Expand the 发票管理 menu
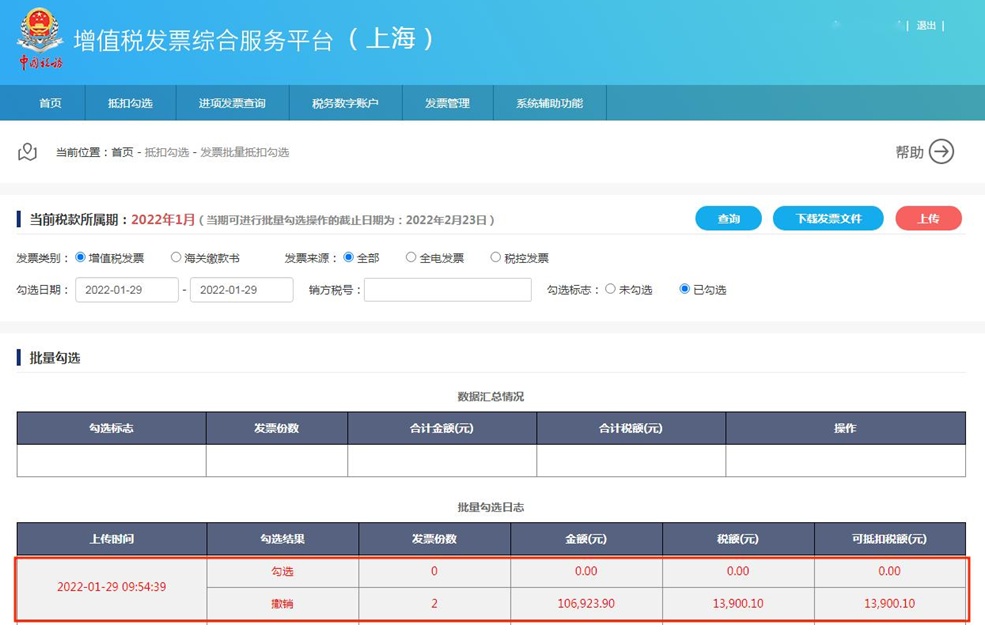 (447, 103)
